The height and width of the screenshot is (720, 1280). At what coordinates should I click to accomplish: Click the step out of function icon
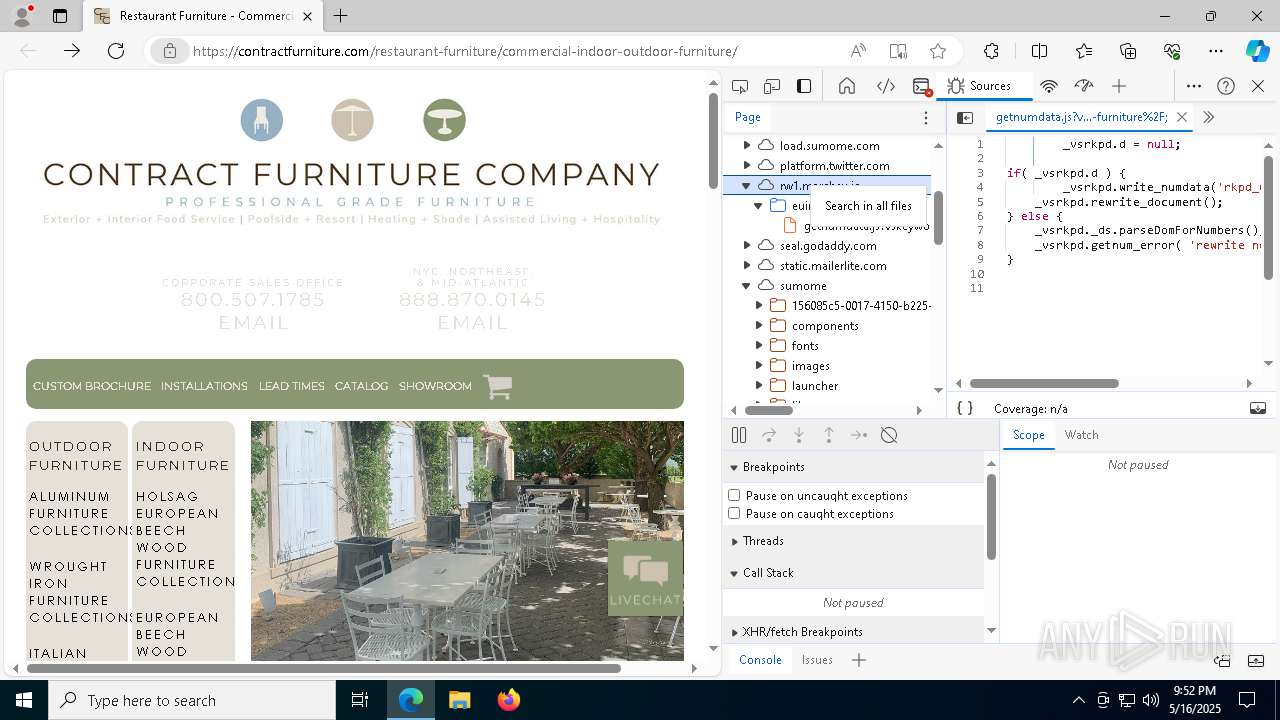click(829, 435)
